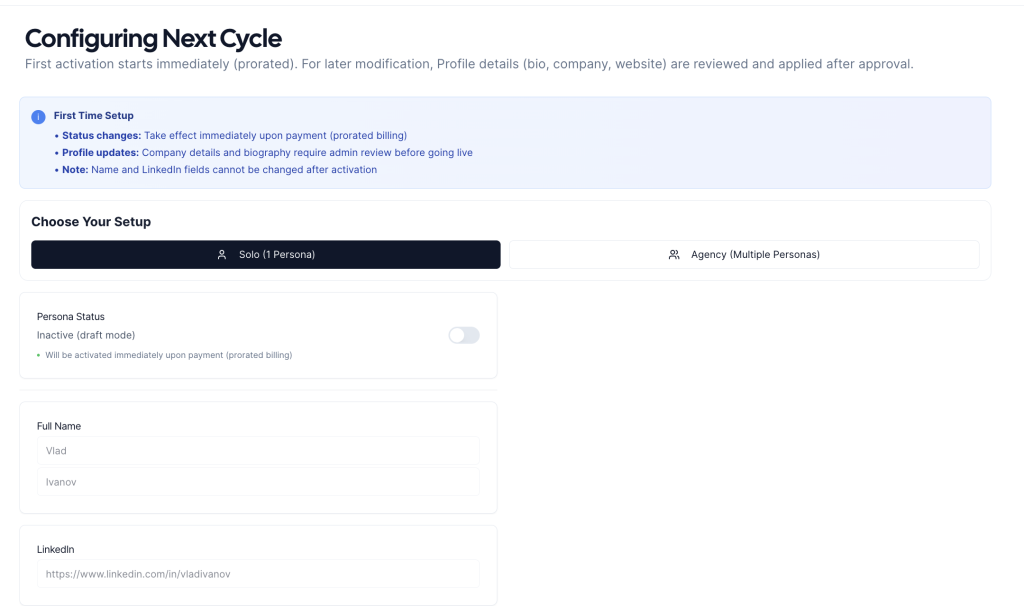The image size is (1024, 606).
Task: Toggle the Persona Status switch on
Action: pyautogui.click(x=464, y=335)
